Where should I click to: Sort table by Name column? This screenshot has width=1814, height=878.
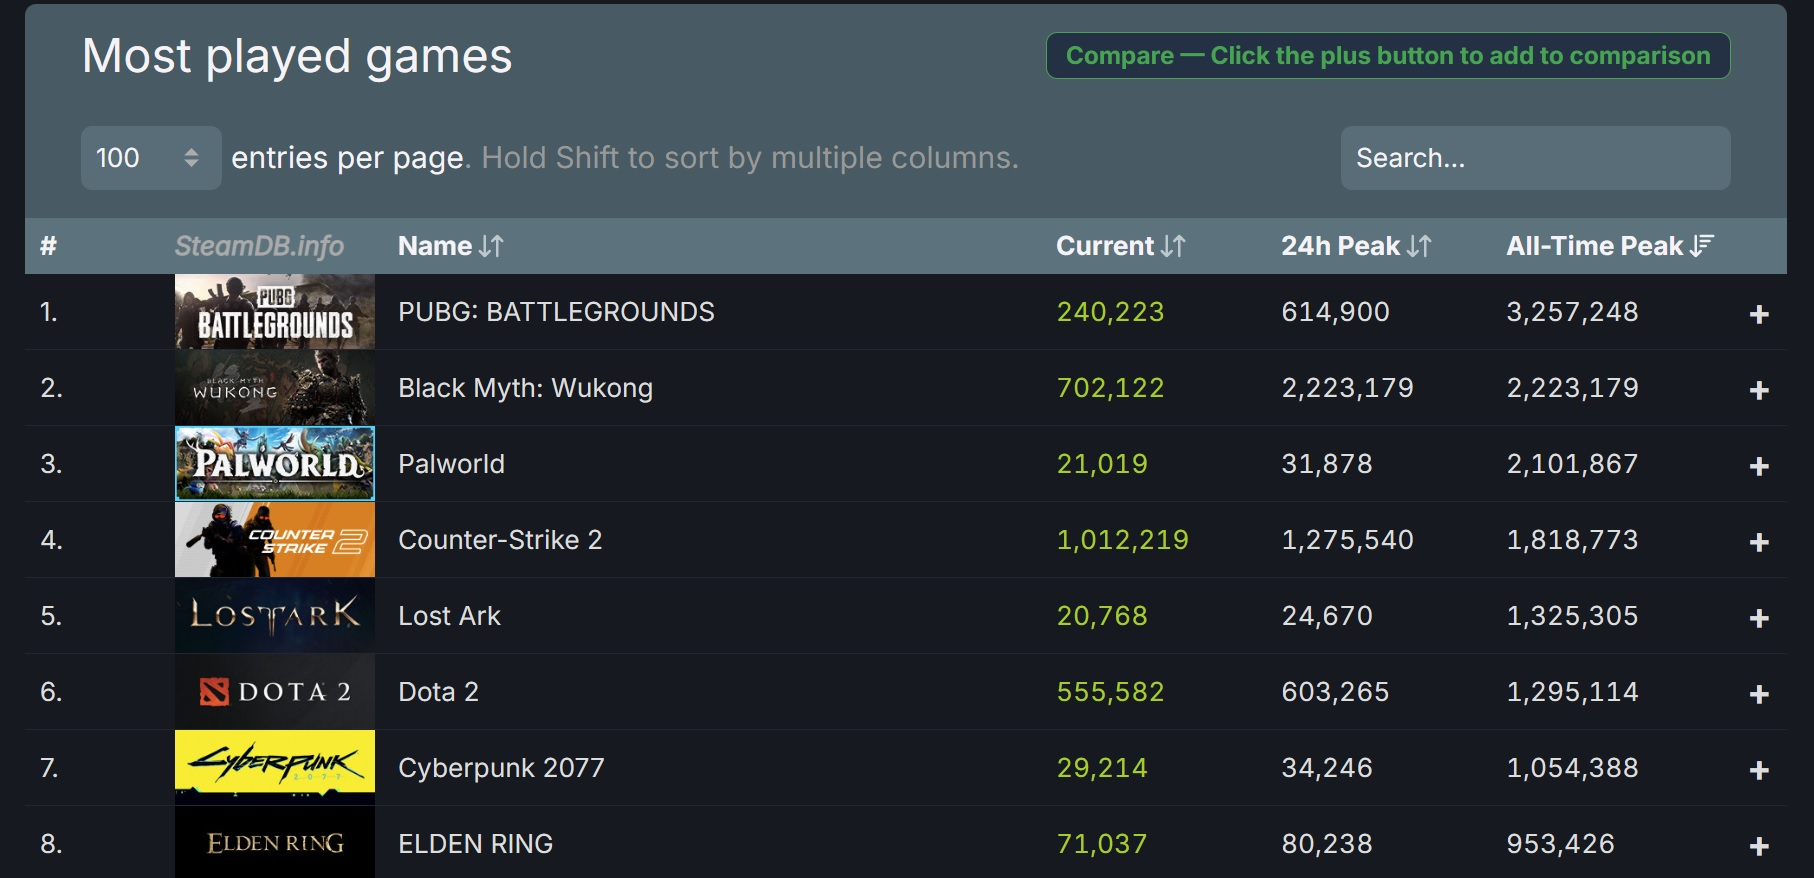coord(451,246)
